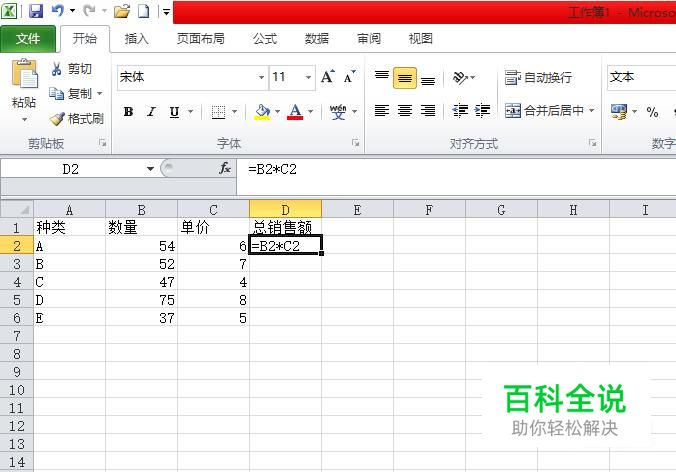Click the cell borders icon
The height and width of the screenshot is (472, 676).
(x=218, y=112)
